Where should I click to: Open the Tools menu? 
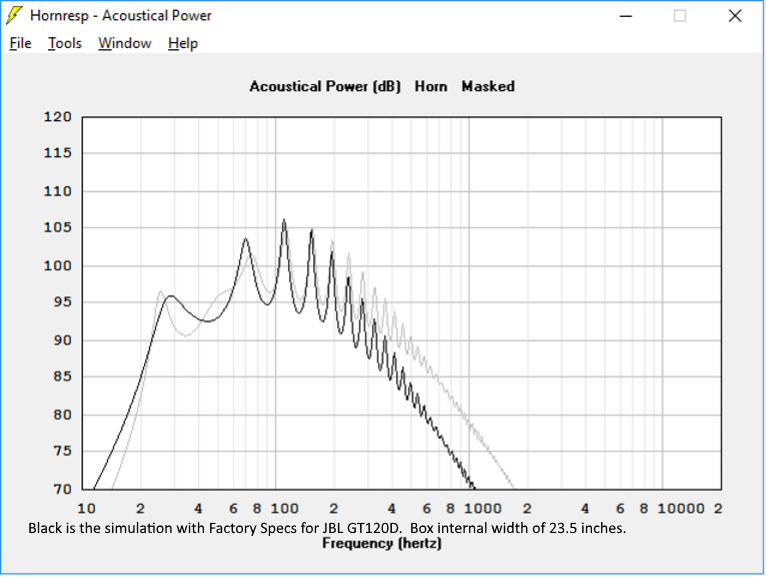(64, 43)
